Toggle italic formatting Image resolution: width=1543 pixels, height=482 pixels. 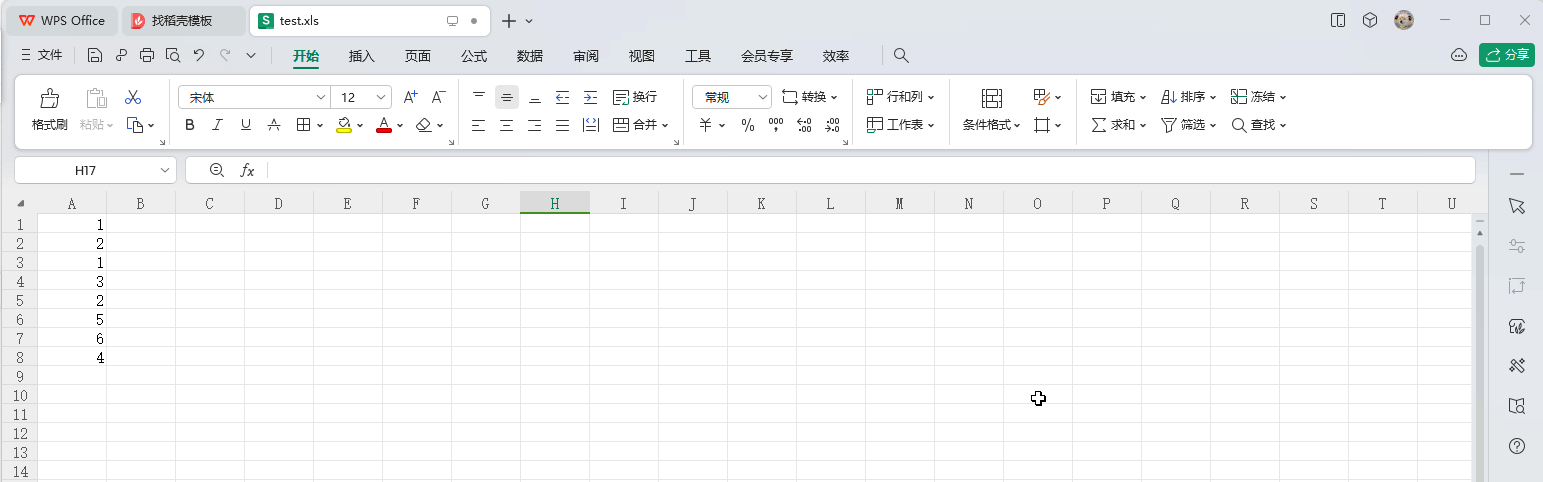217,125
